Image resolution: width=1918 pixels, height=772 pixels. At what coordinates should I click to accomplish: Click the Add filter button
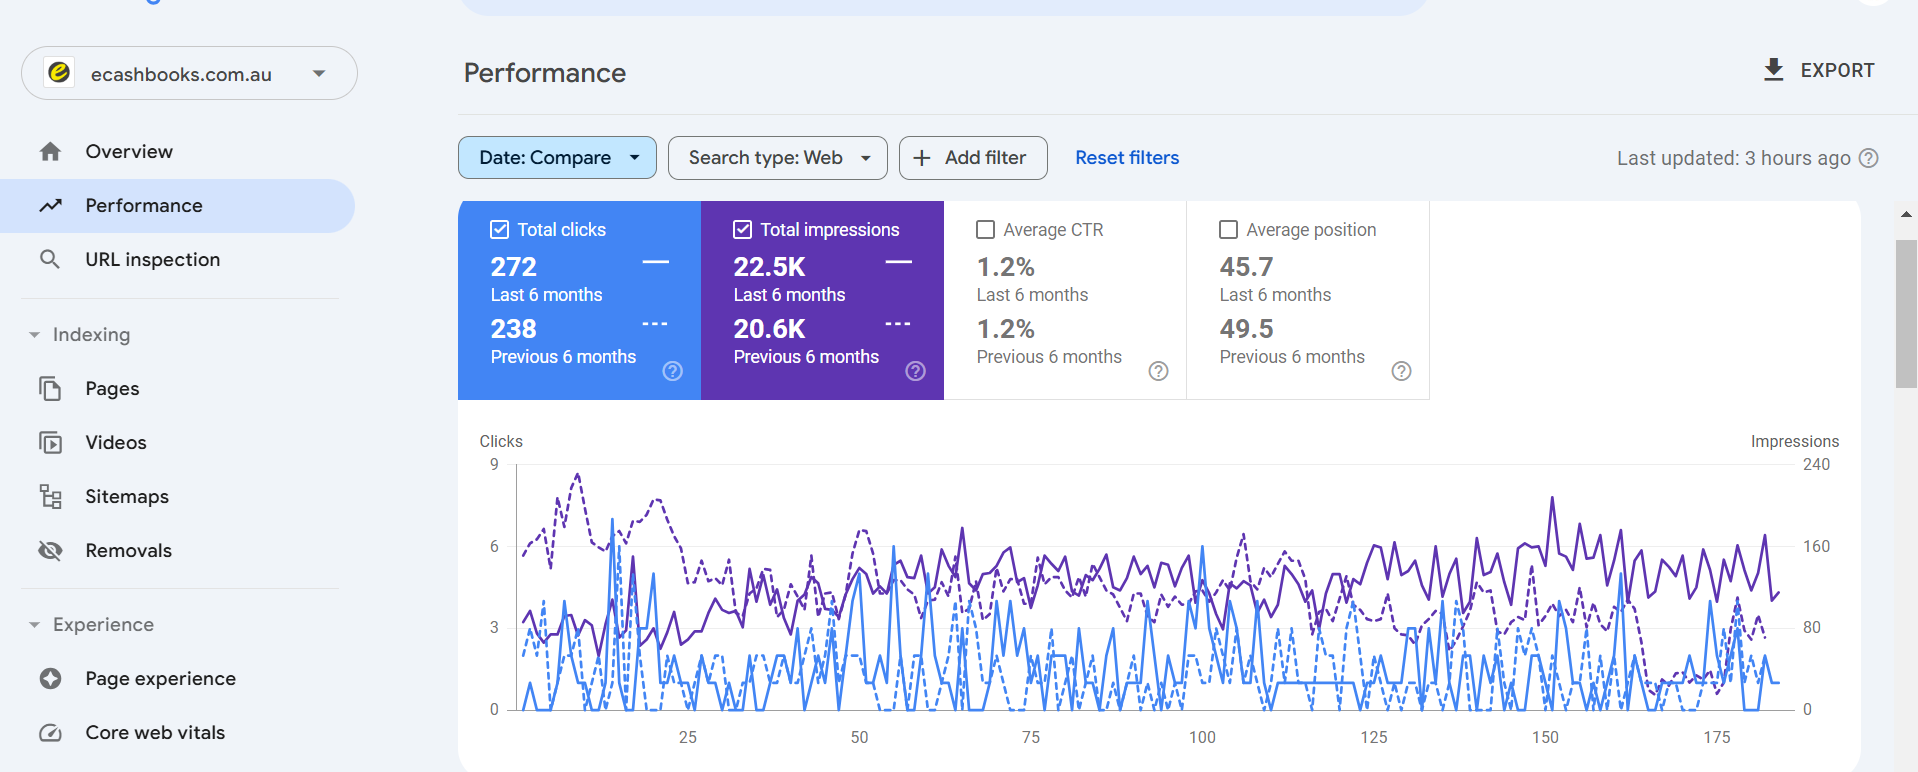(x=972, y=158)
